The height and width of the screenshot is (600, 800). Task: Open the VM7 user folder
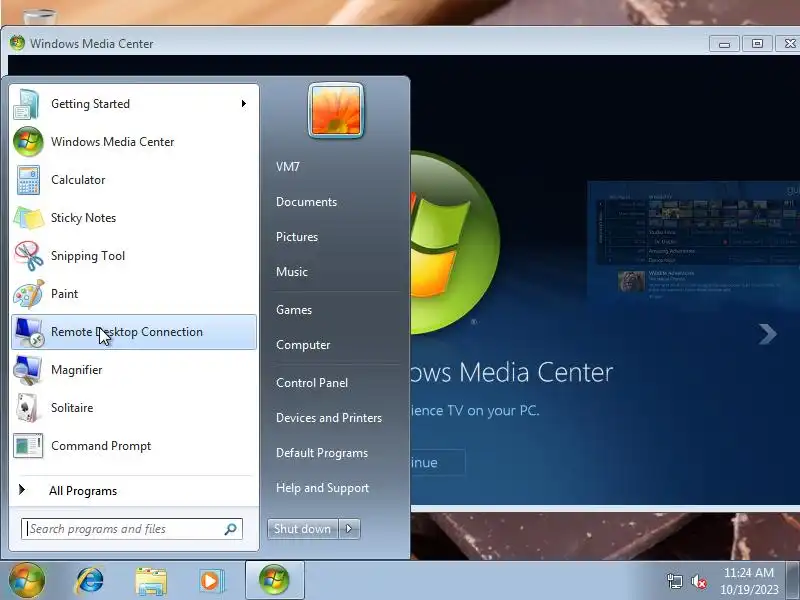(288, 167)
